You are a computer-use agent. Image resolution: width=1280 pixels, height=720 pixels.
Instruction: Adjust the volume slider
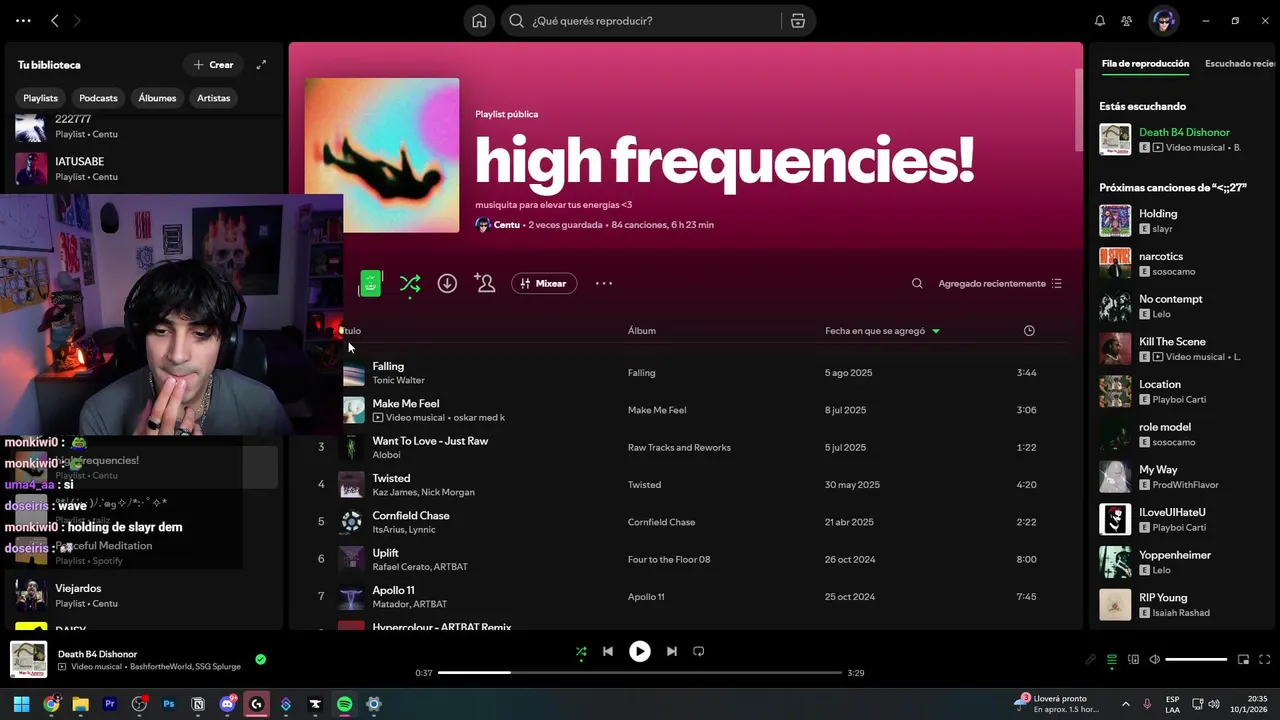pos(1196,659)
